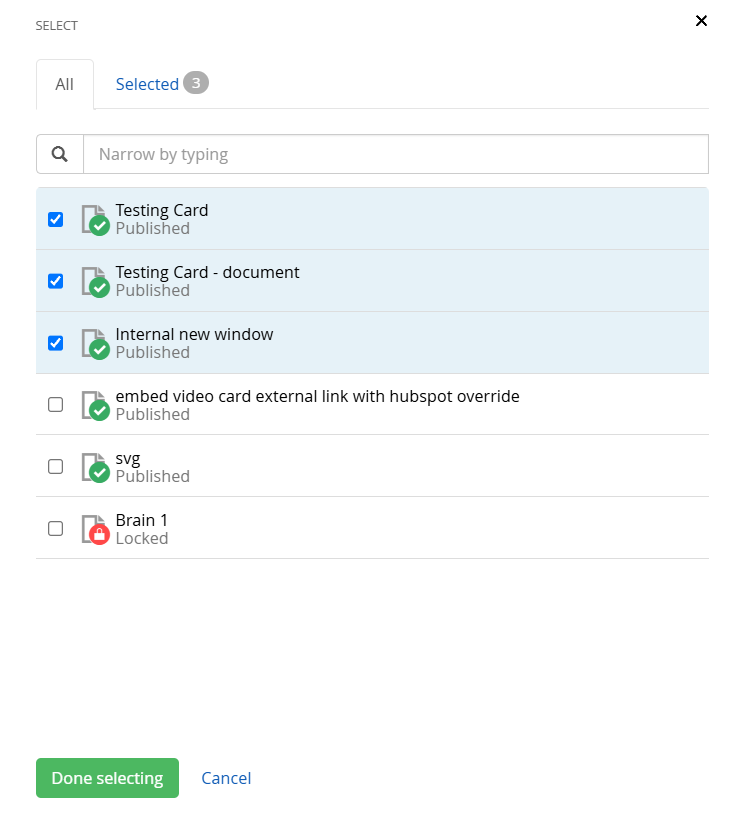Check the embed video card checkbox
This screenshot has height=822, width=742.
(56, 405)
